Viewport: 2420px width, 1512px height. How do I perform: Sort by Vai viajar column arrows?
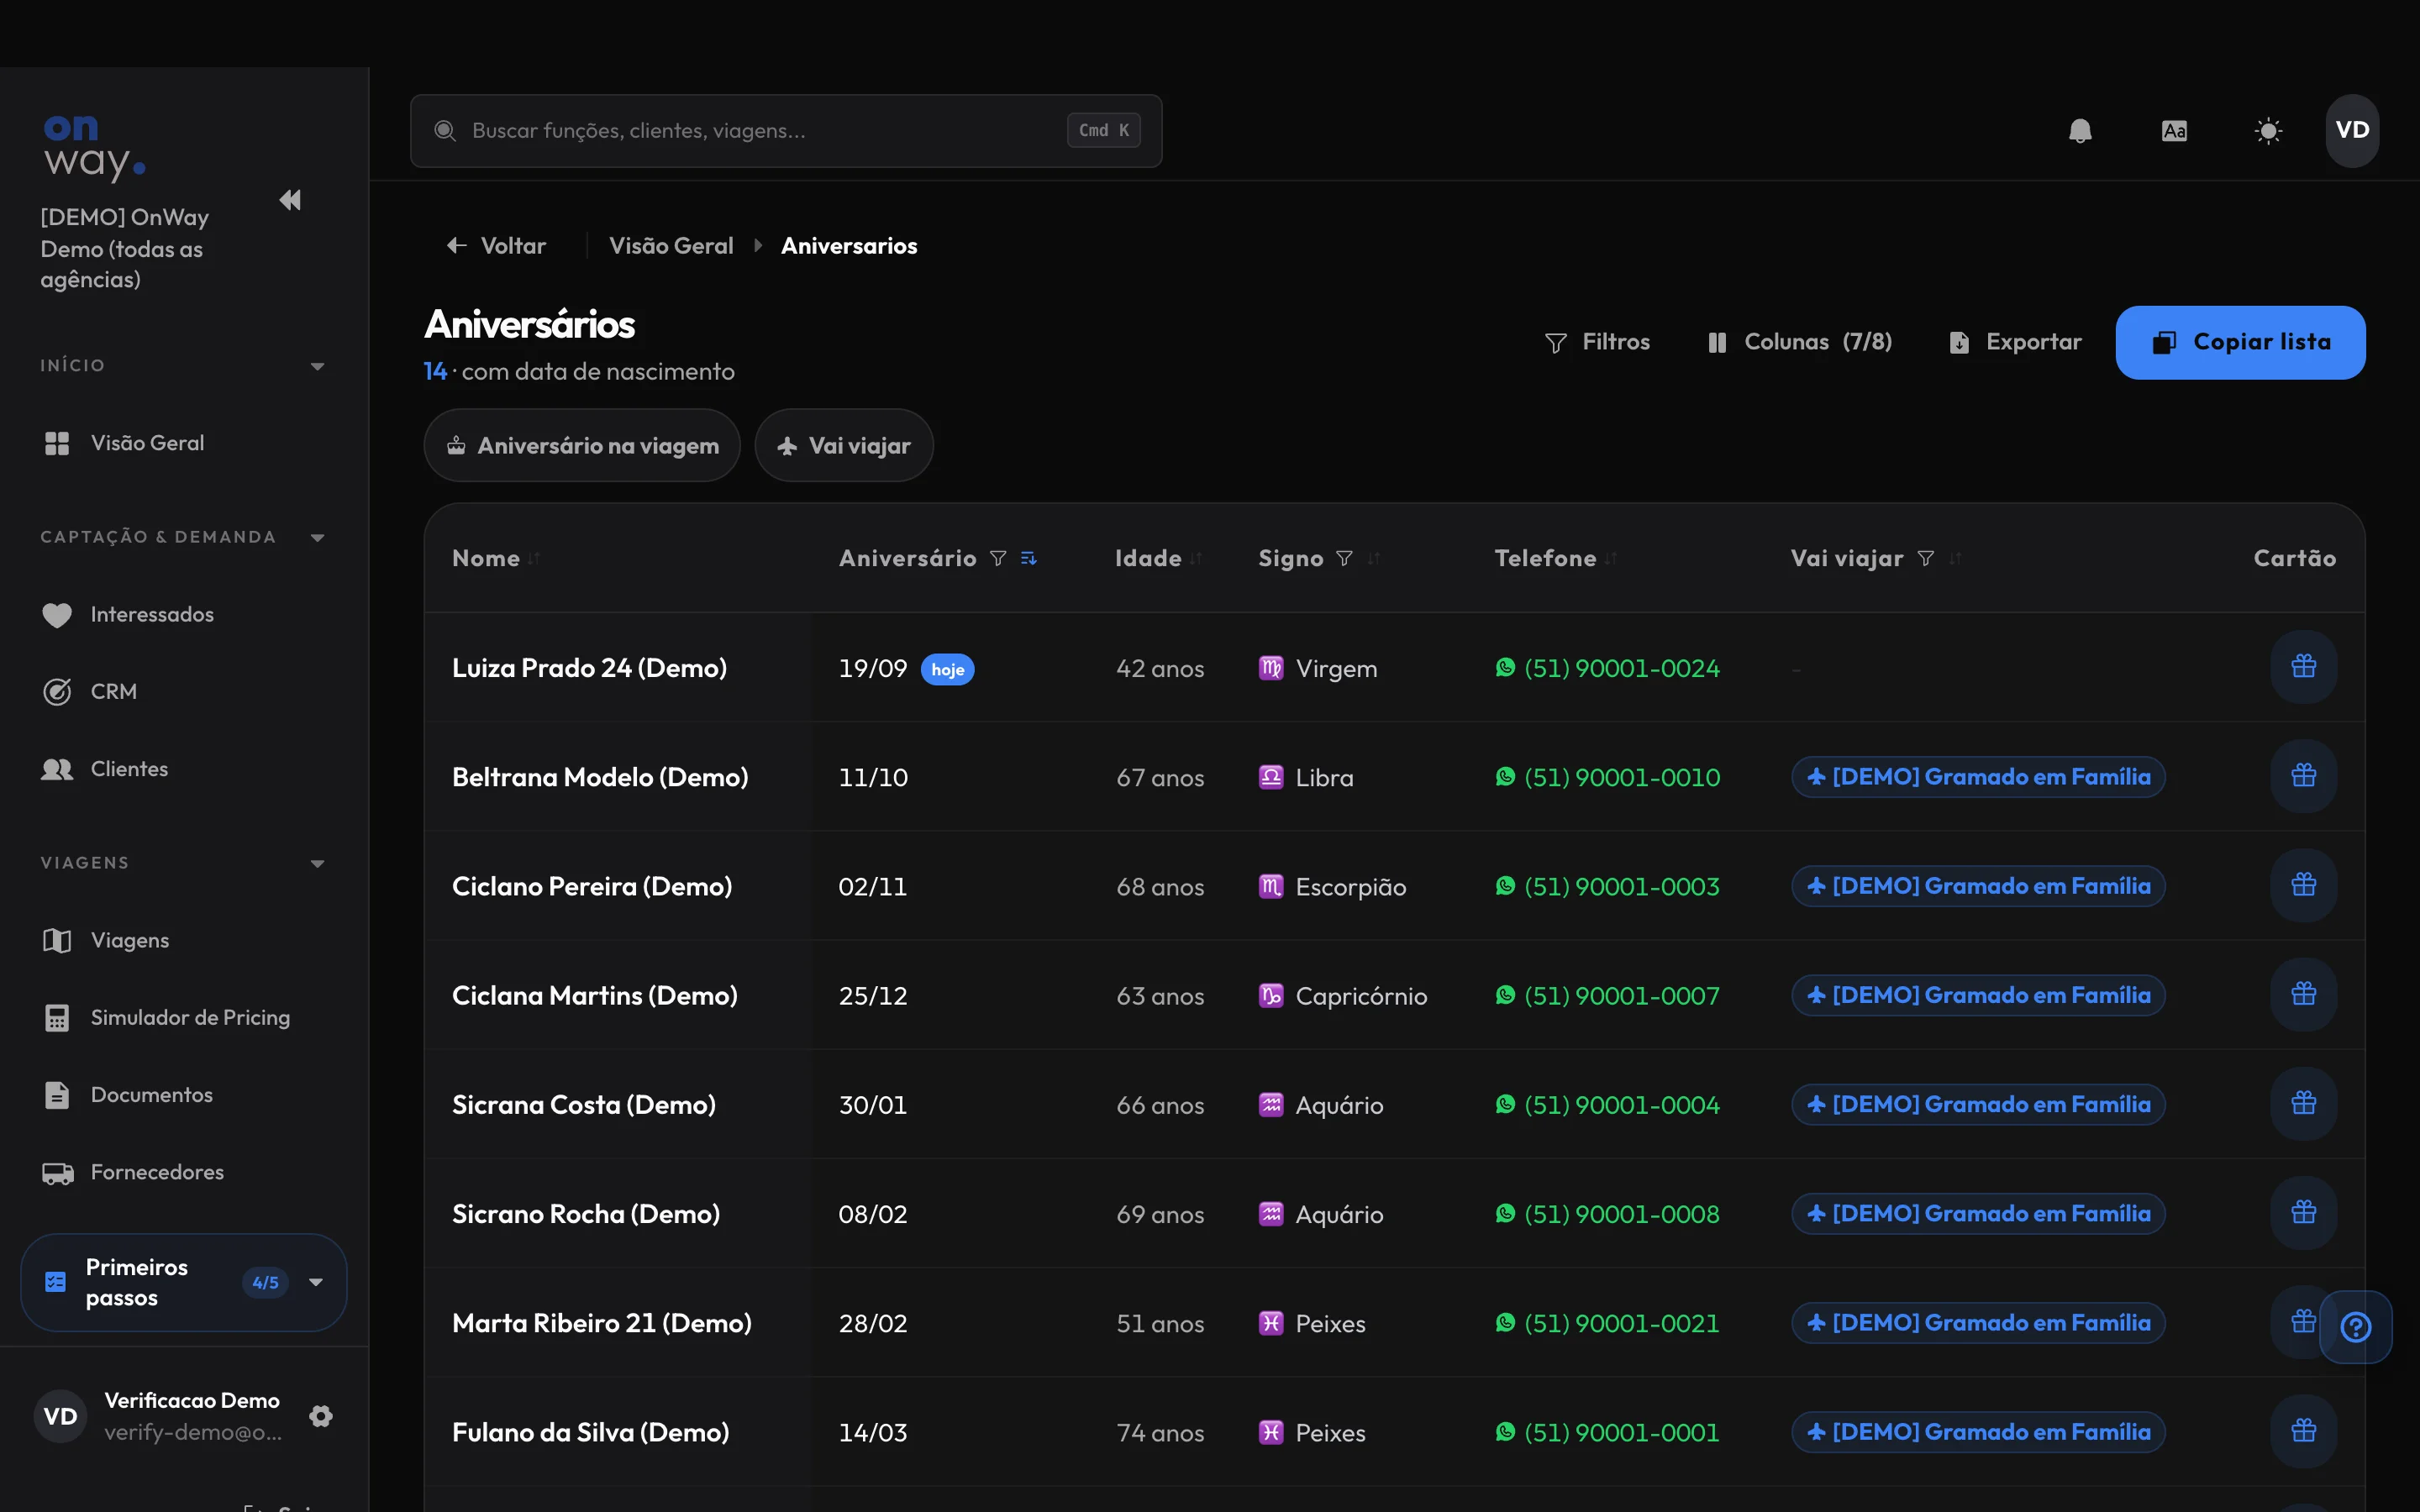click(x=1954, y=558)
